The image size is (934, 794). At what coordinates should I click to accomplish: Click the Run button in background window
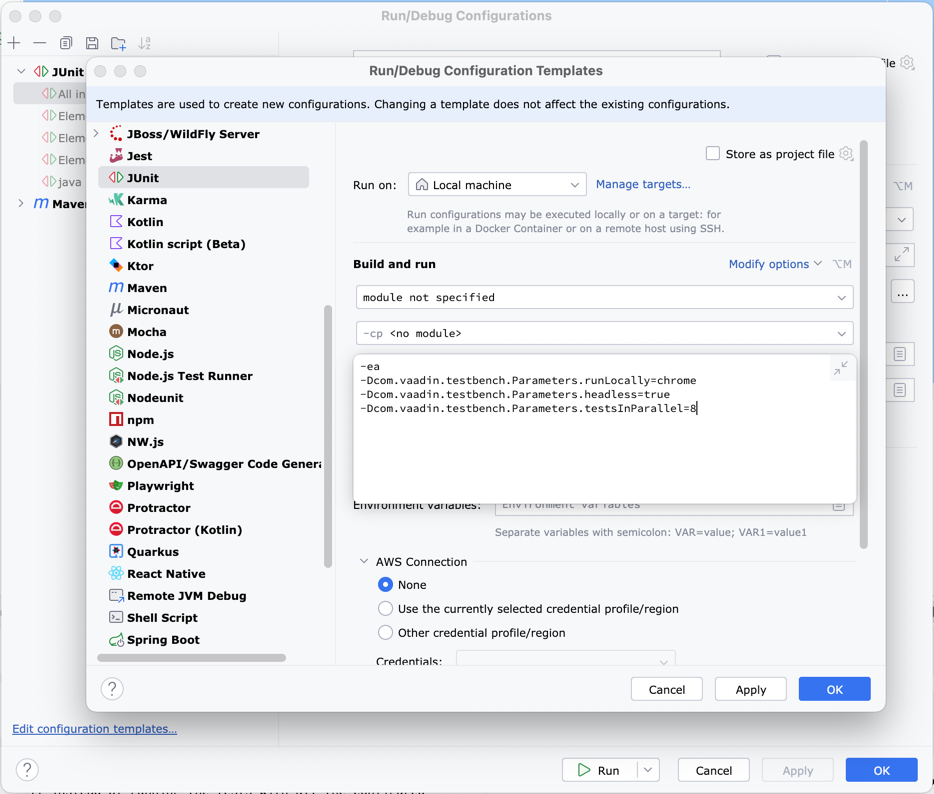(599, 770)
